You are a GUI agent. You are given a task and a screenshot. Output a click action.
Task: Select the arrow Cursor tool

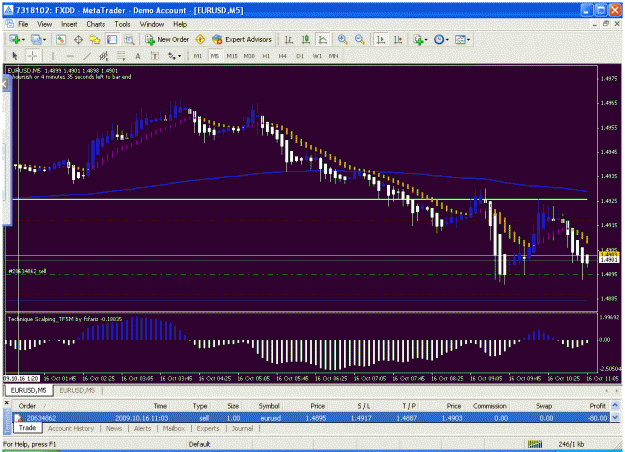15,56
